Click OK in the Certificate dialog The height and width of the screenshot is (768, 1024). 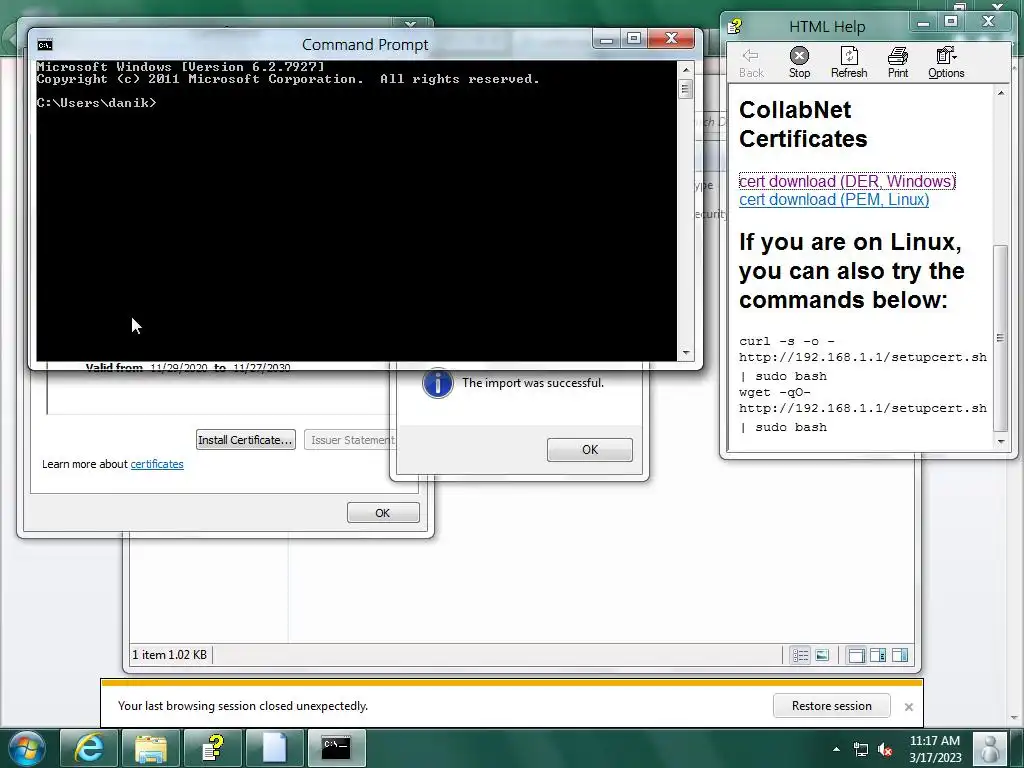pyautogui.click(x=383, y=513)
